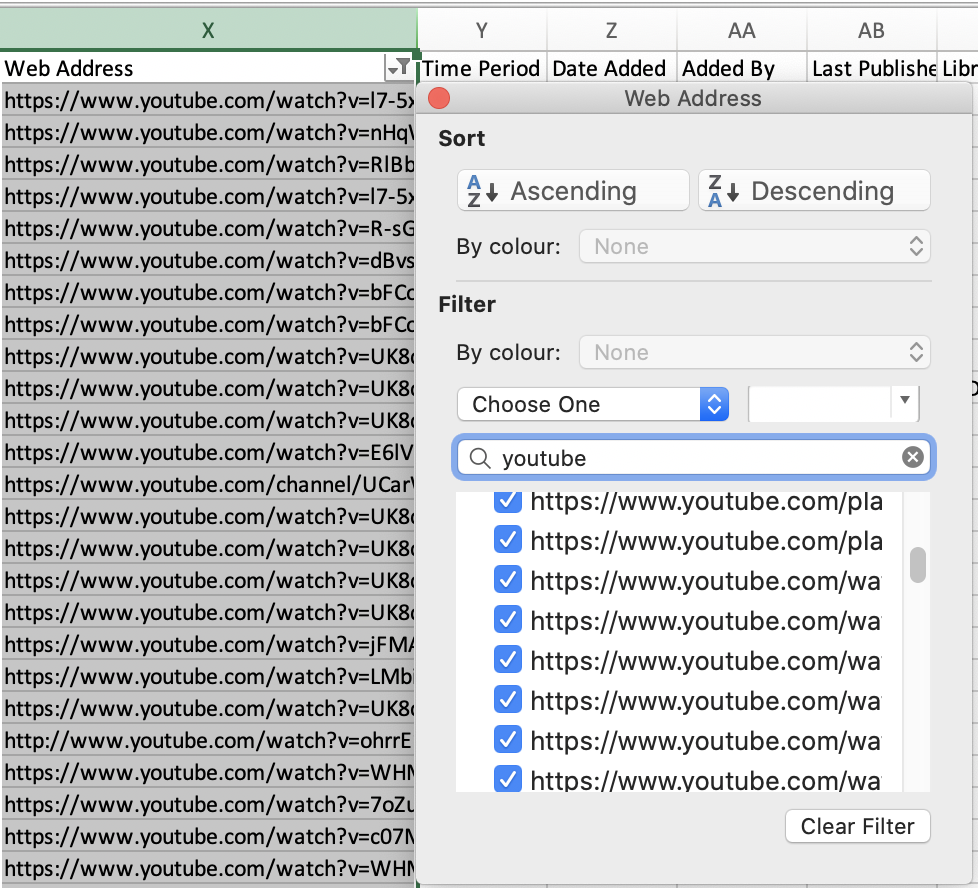Clear the youtube search text with the x icon
The height and width of the screenshot is (888, 978).
point(913,457)
